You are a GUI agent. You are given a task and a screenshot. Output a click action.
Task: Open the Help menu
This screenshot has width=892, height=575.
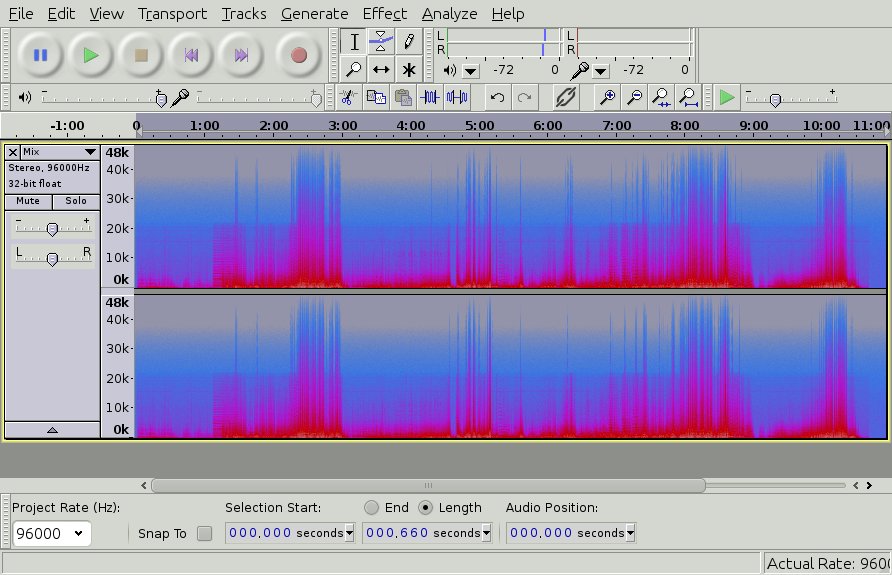pos(508,14)
